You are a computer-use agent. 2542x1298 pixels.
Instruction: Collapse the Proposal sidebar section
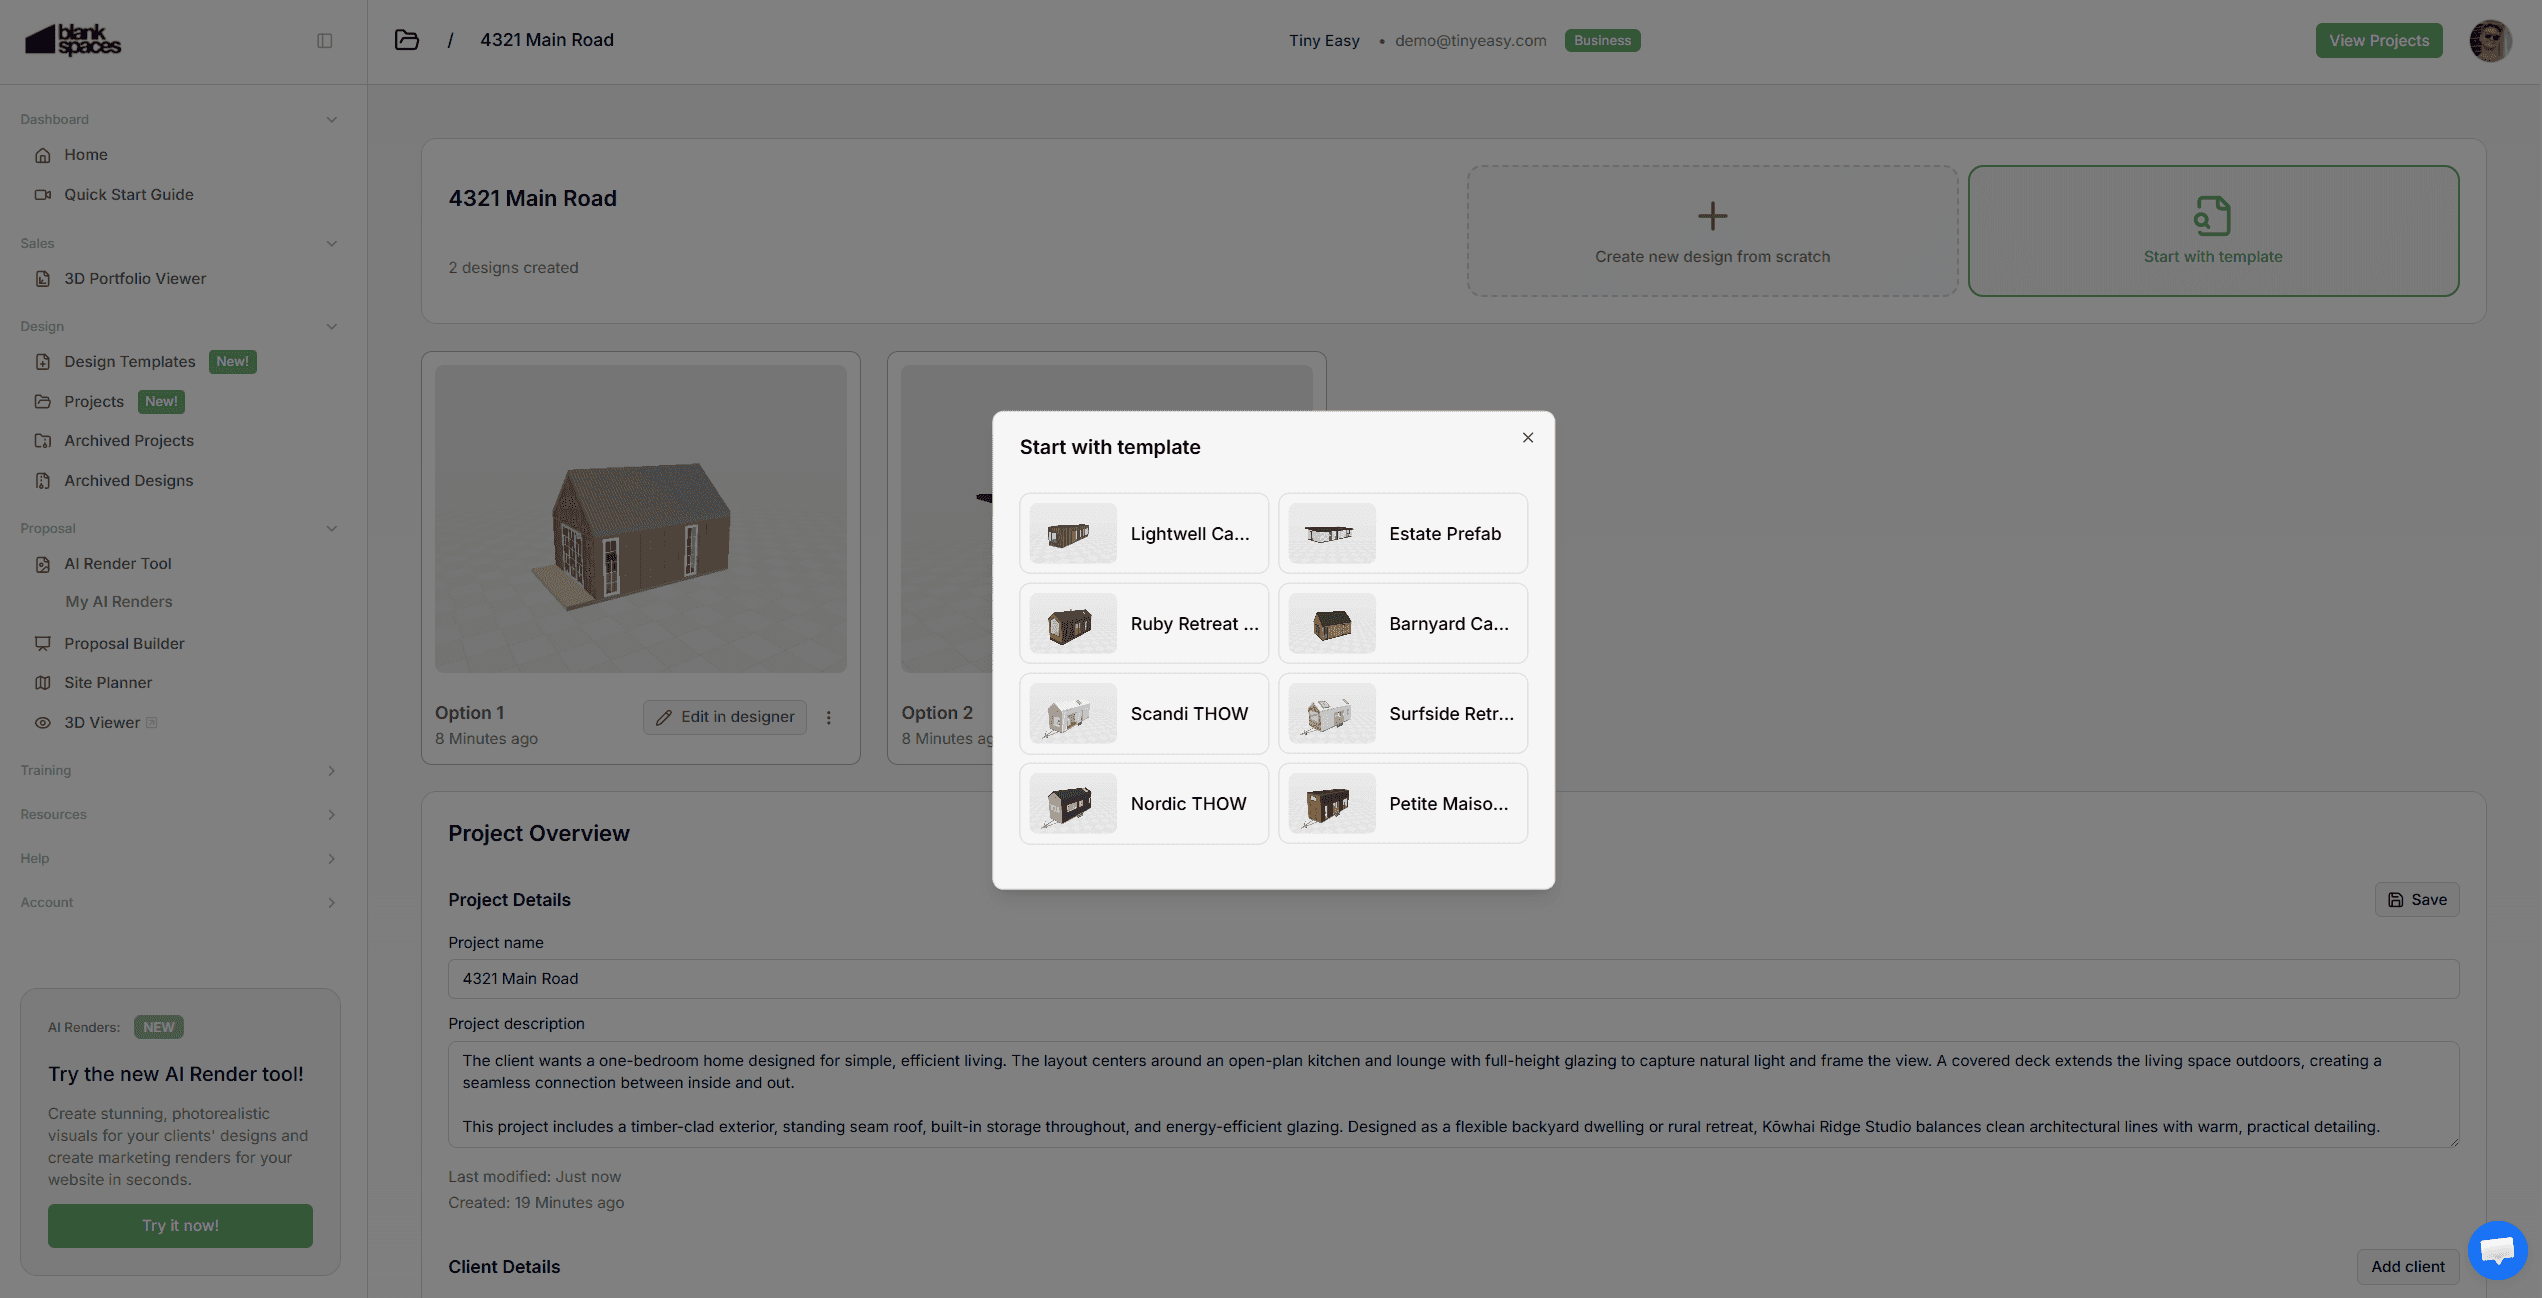331,528
